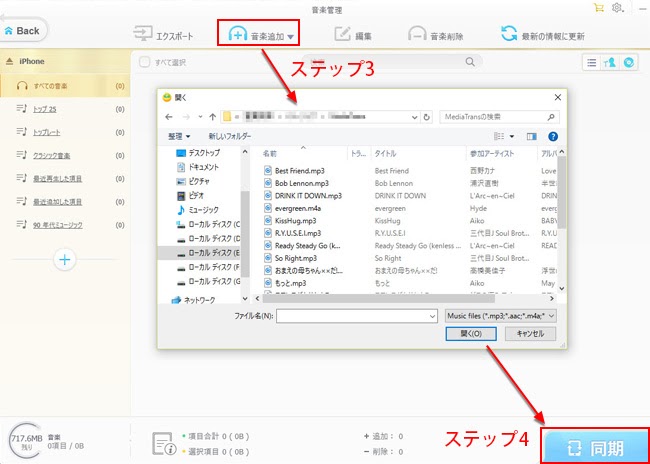Switch to artist view icon
The height and width of the screenshot is (464, 650).
[x=610, y=63]
